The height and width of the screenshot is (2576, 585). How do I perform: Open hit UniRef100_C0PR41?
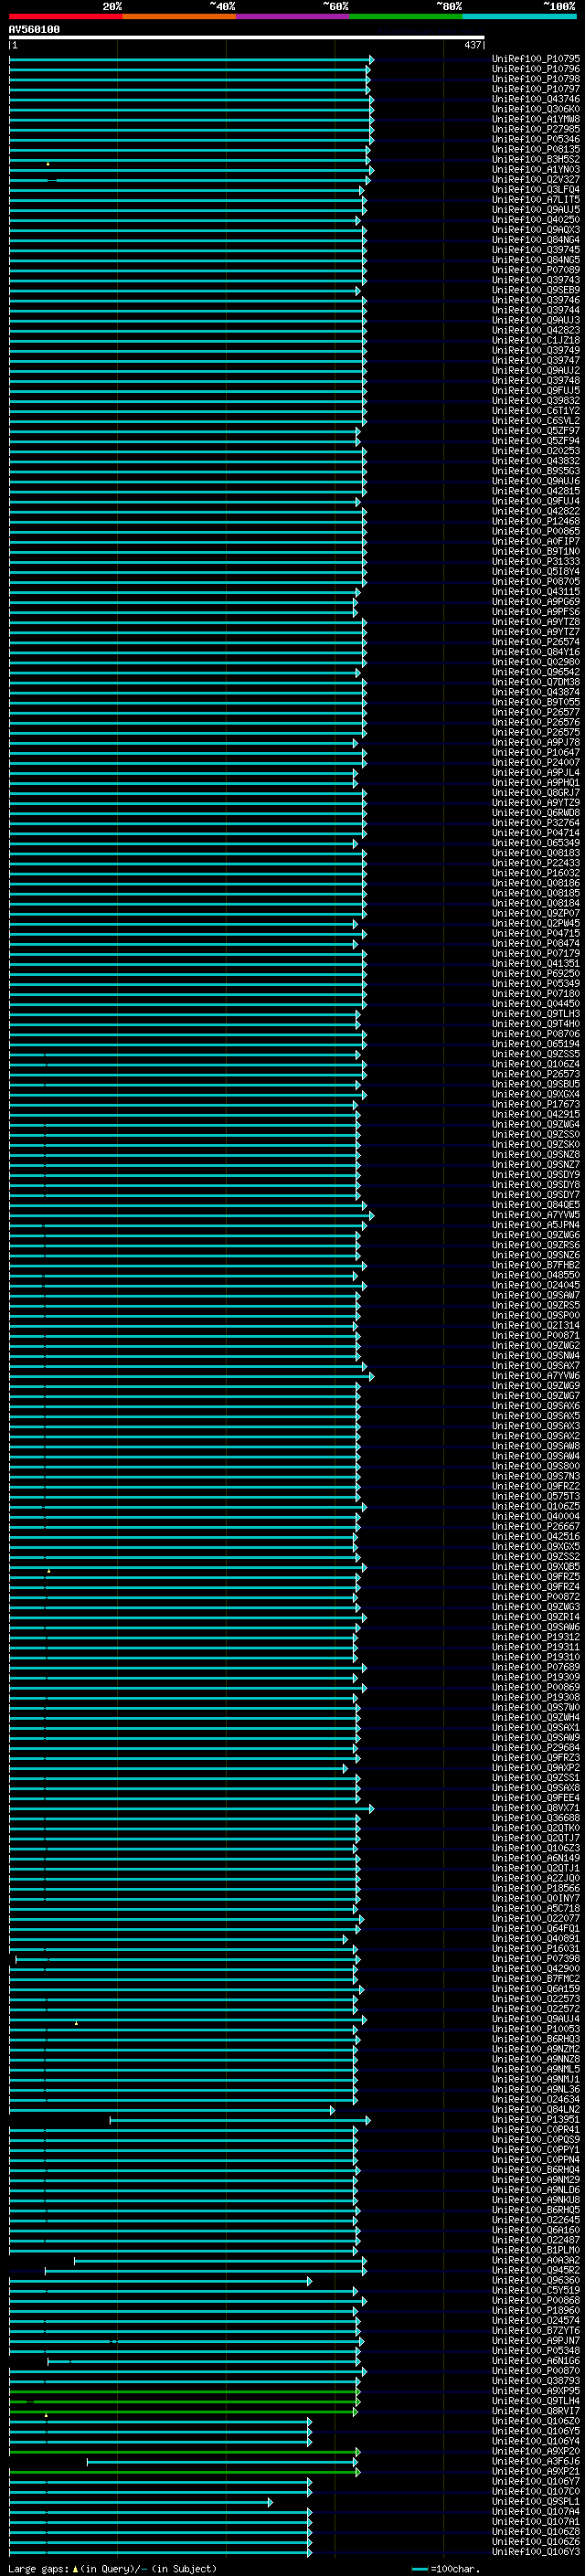click(536, 2130)
